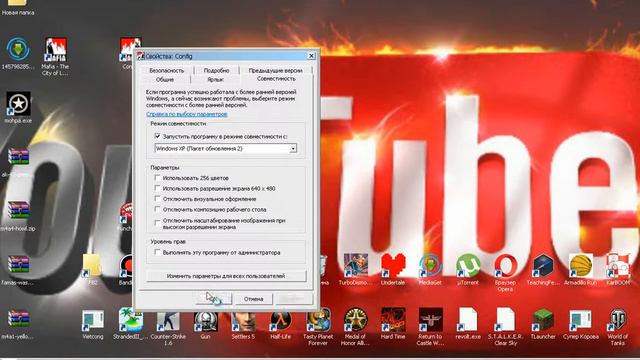The width and height of the screenshot is (640, 360).
Task: Switch to the Предыдущие версии tab
Action: (276, 71)
